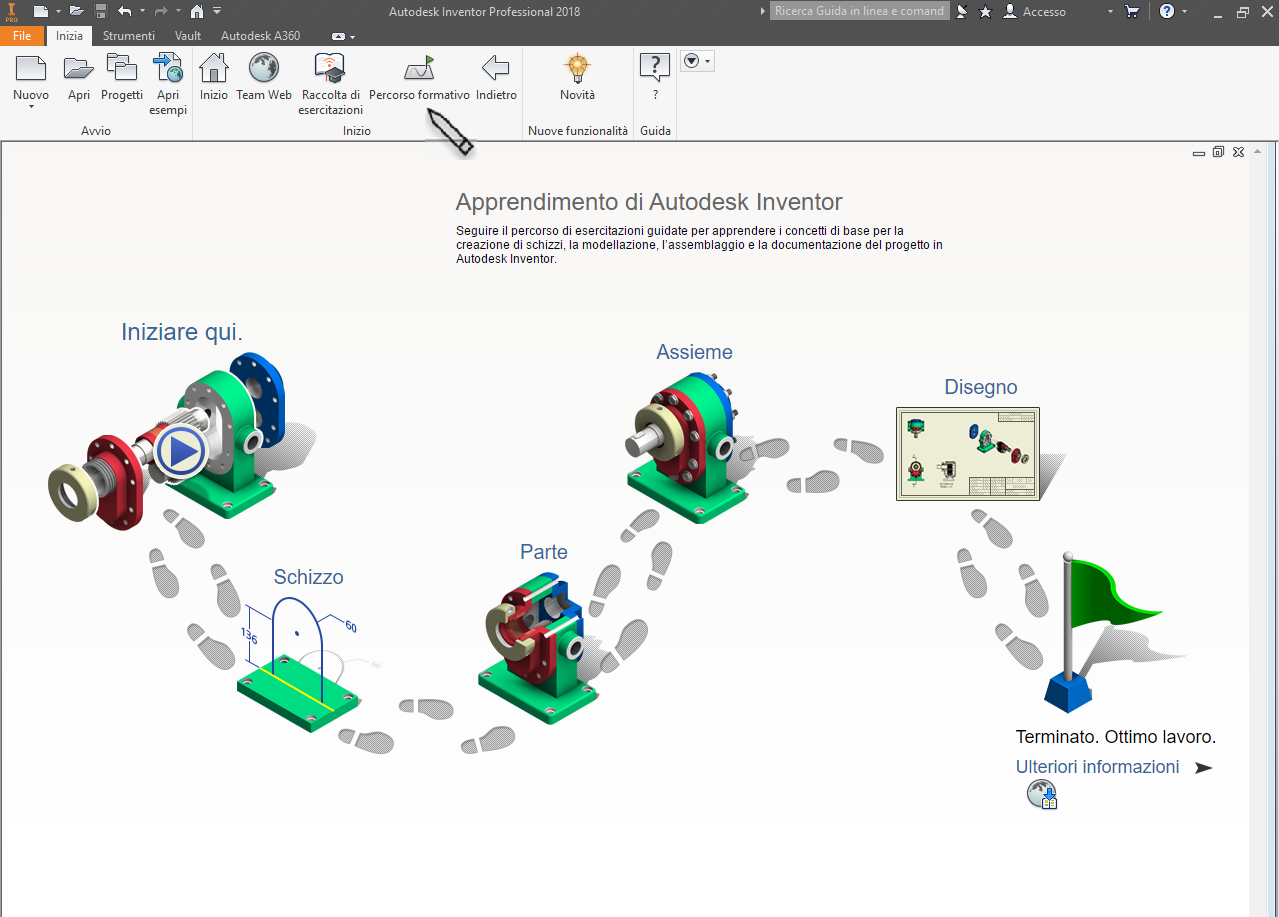The width and height of the screenshot is (1279, 917).
Task: Click the help search field Ricerca Guida
Action: [859, 11]
